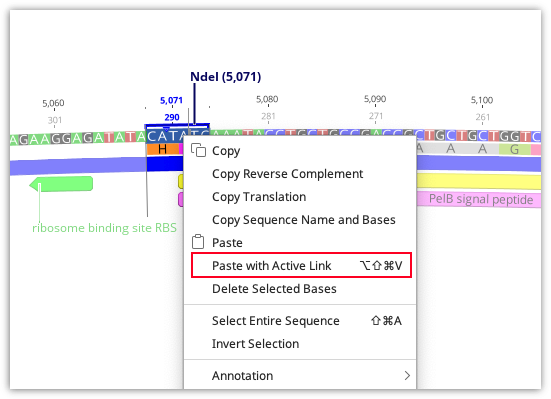Image resolution: width=551 pixels, height=399 pixels.
Task: Click the blue CDS annotation bar at left
Action: (x=78, y=166)
